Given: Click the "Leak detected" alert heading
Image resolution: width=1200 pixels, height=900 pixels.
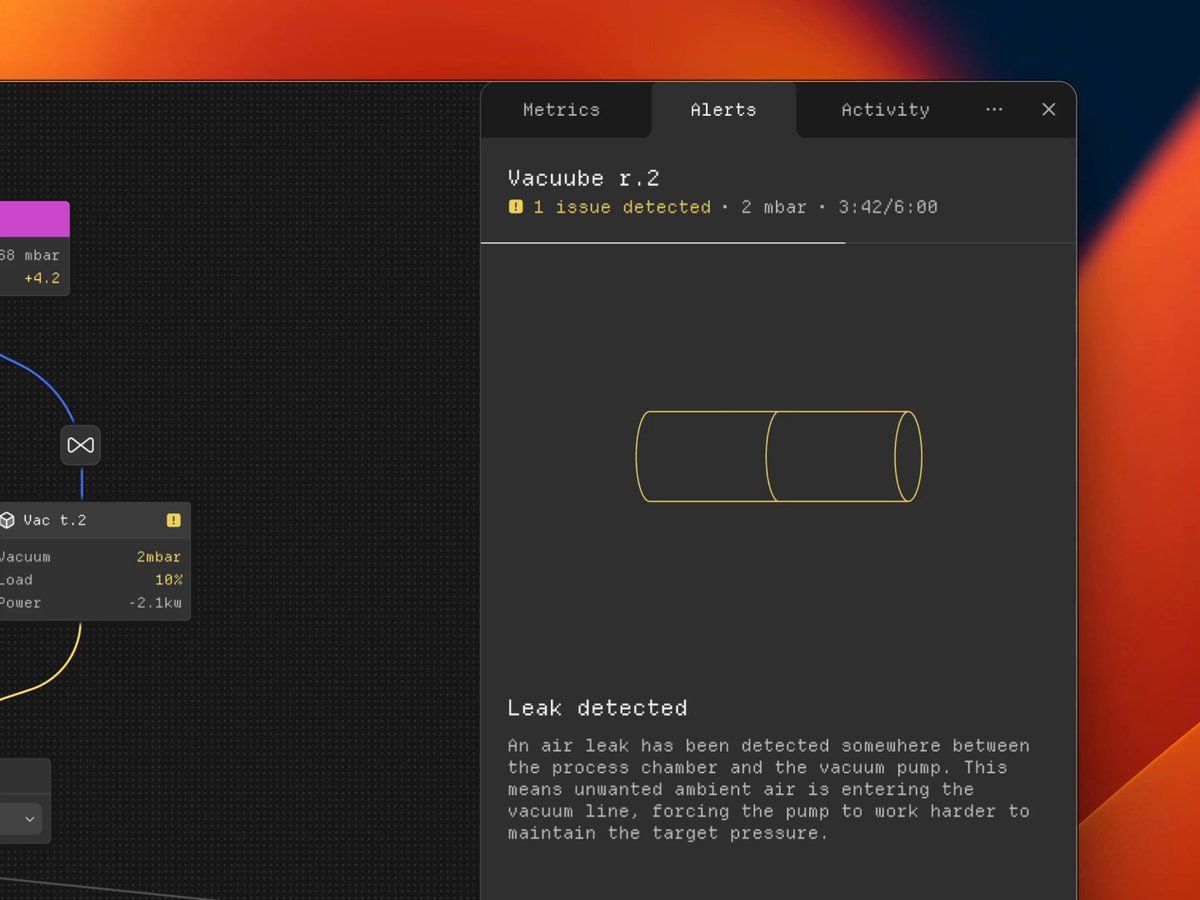Looking at the screenshot, I should (597, 708).
